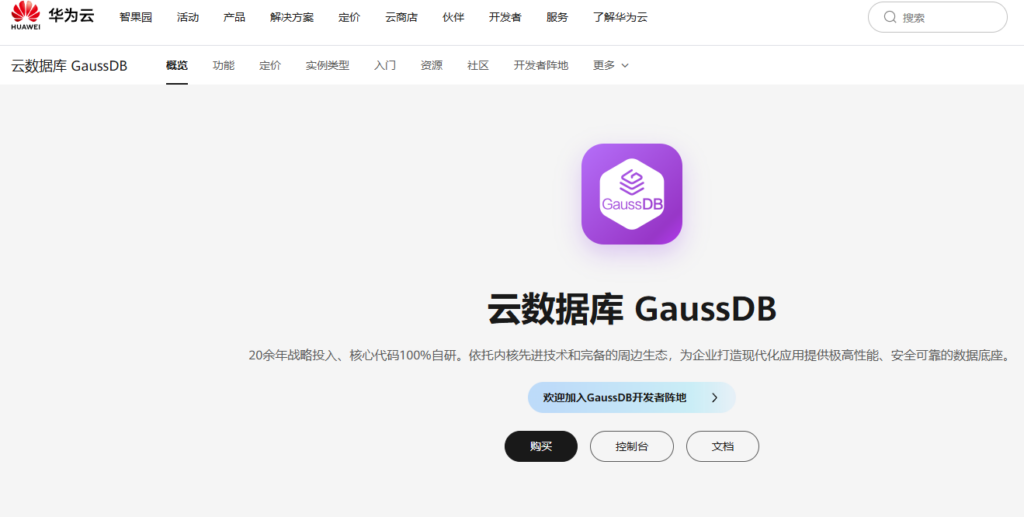Image resolution: width=1024 pixels, height=517 pixels.
Task: Click the black 购买 button
Action: point(541,446)
